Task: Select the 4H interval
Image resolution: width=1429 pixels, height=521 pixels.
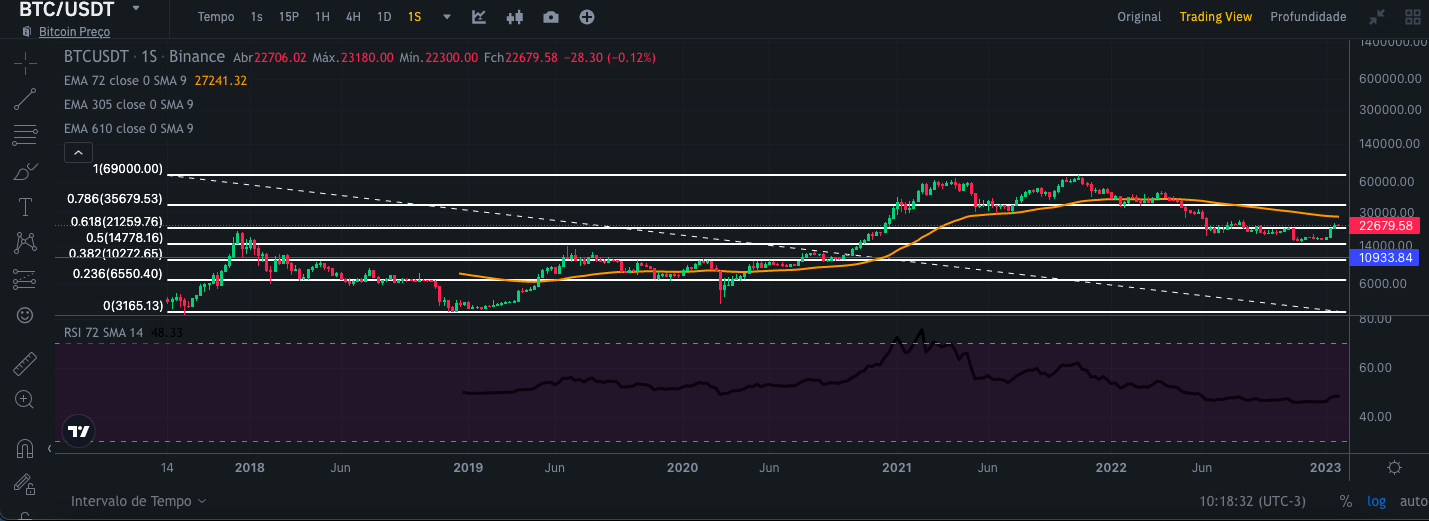Action: (x=353, y=17)
